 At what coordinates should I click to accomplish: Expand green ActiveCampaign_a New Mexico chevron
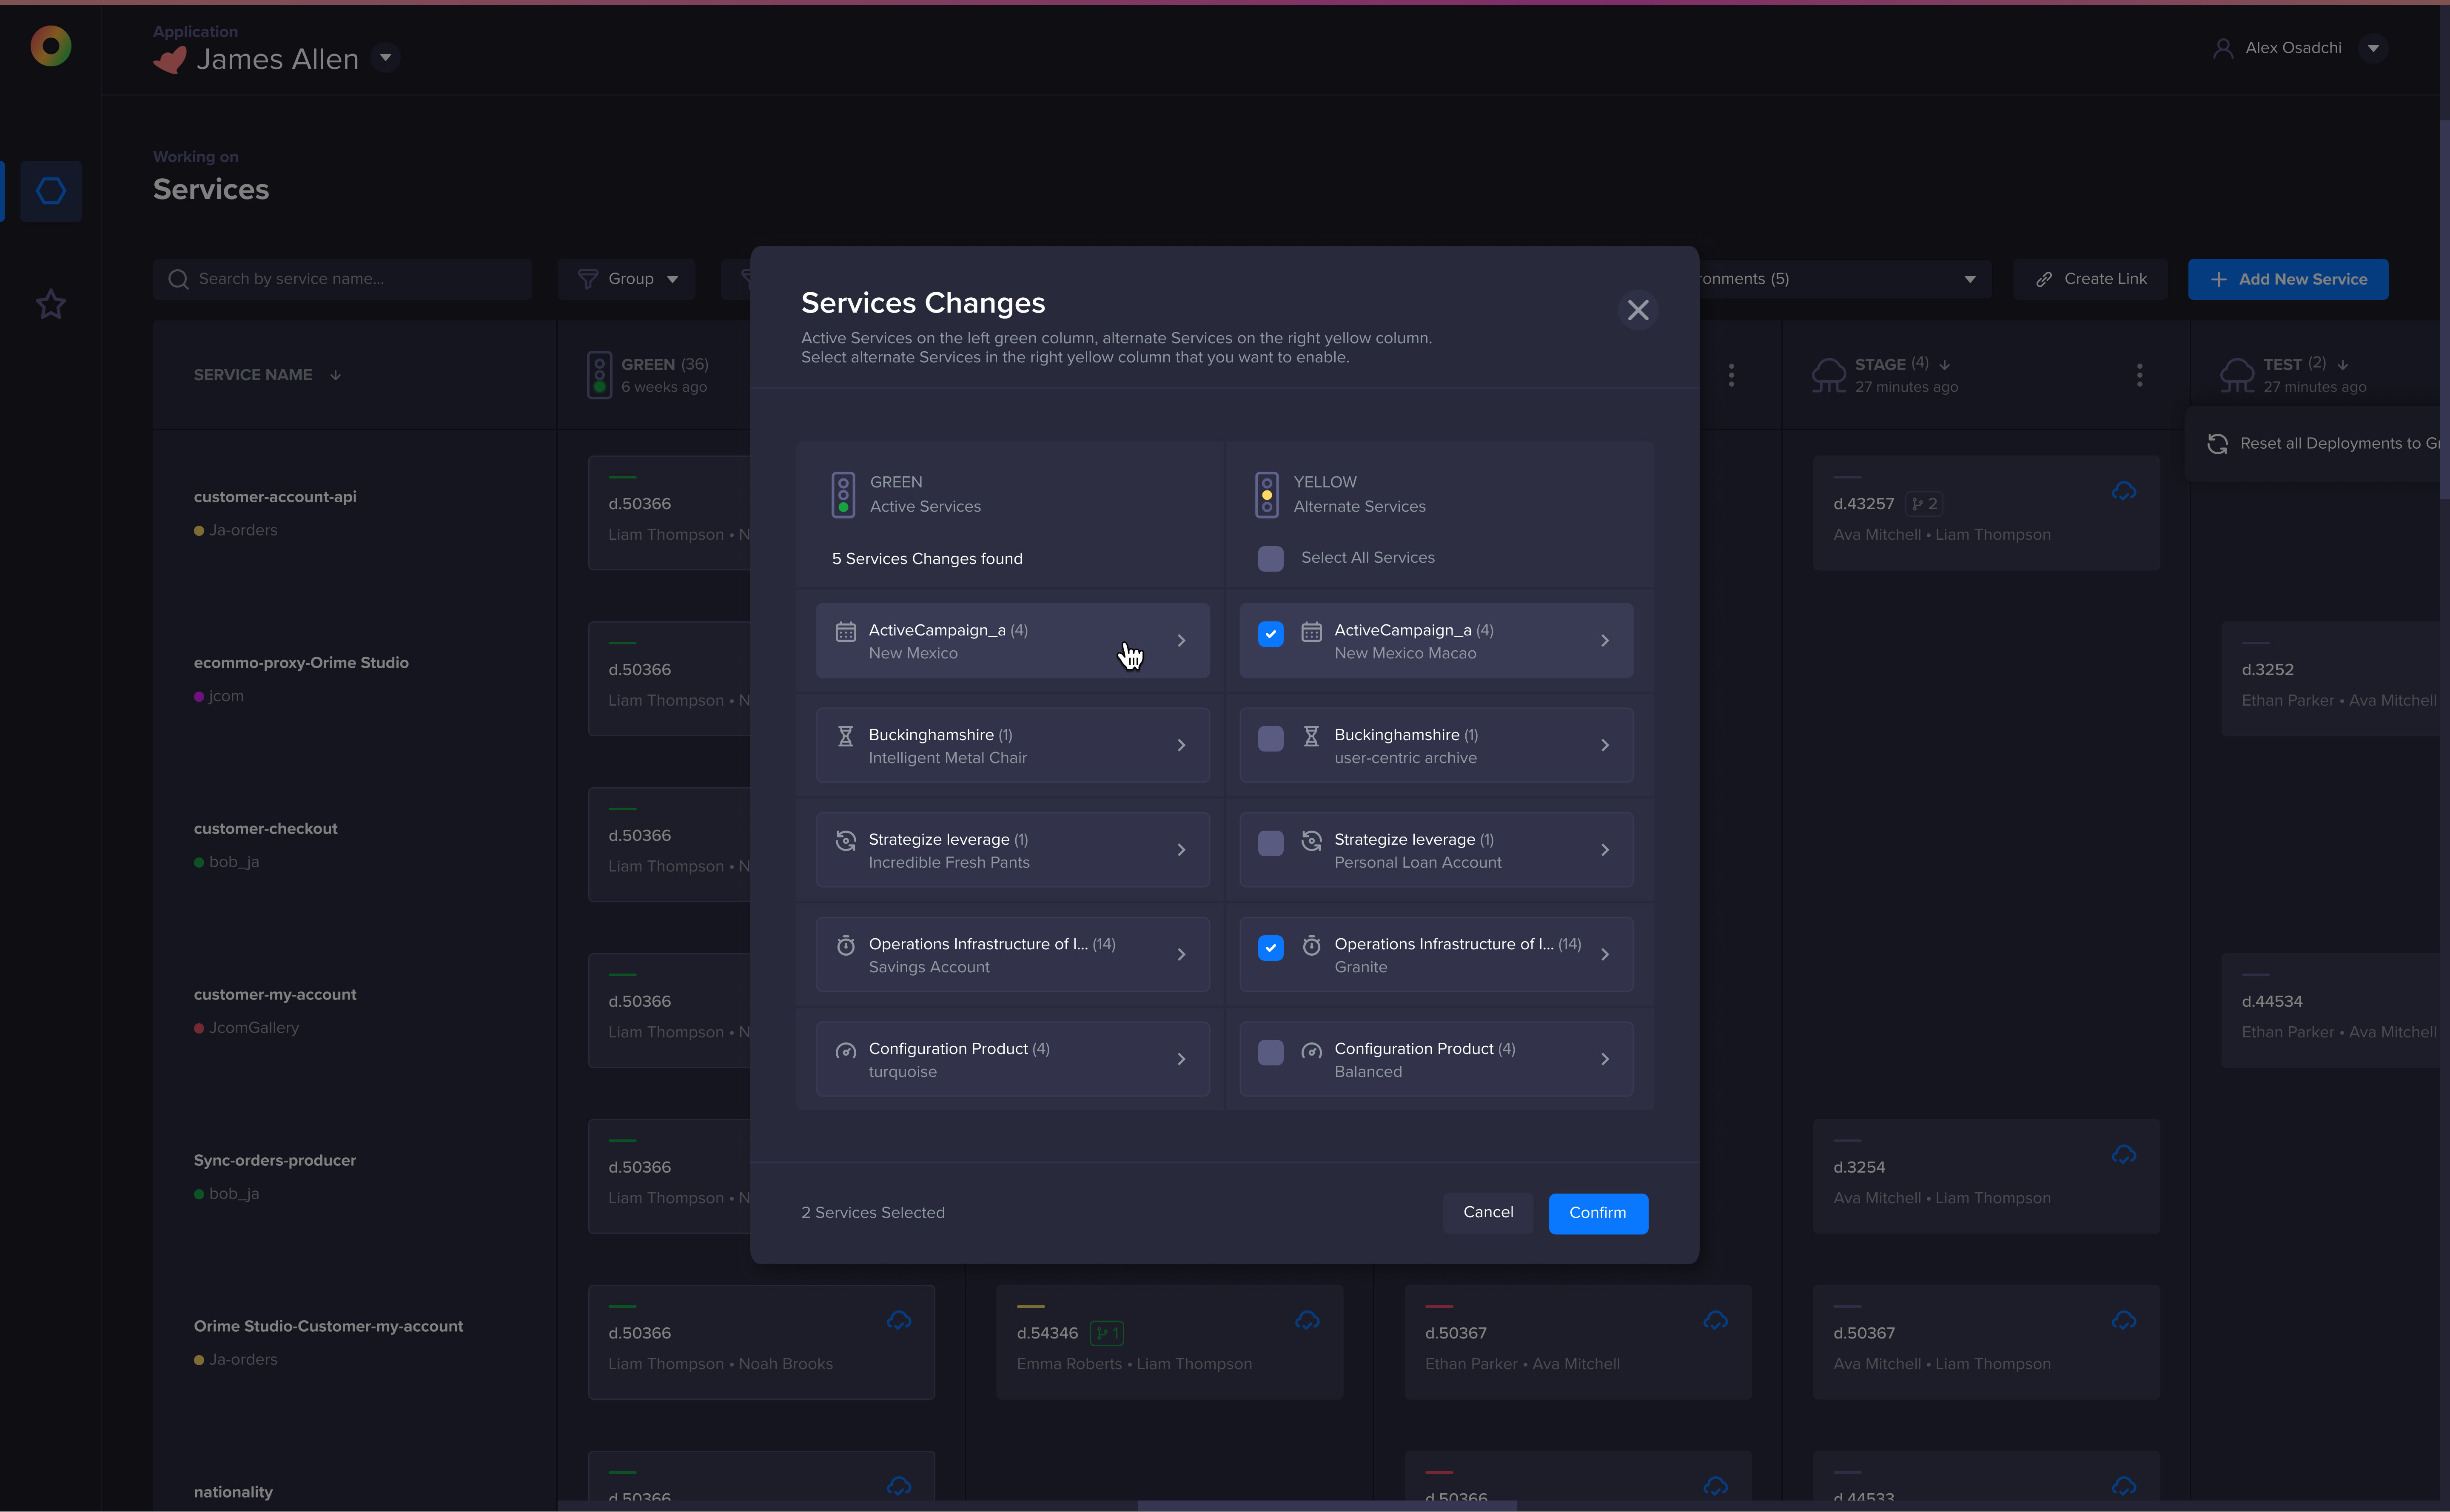click(1181, 641)
